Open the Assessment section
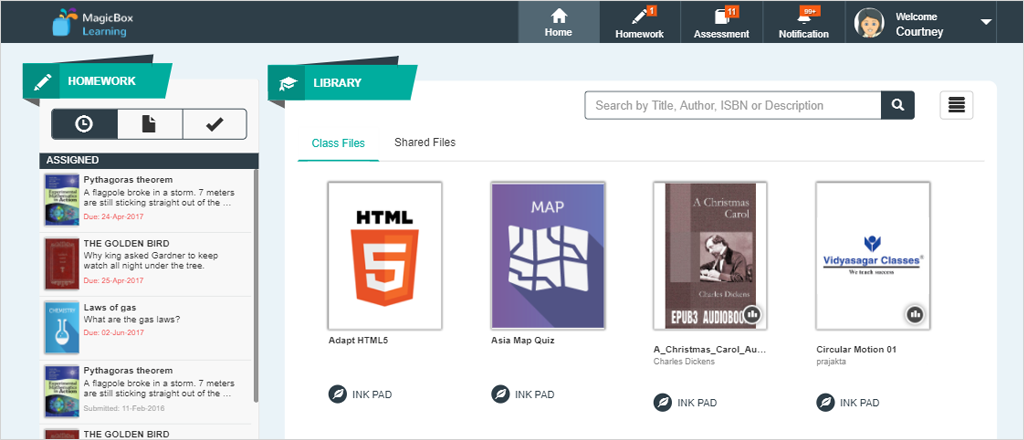The image size is (1024, 440). [x=722, y=22]
